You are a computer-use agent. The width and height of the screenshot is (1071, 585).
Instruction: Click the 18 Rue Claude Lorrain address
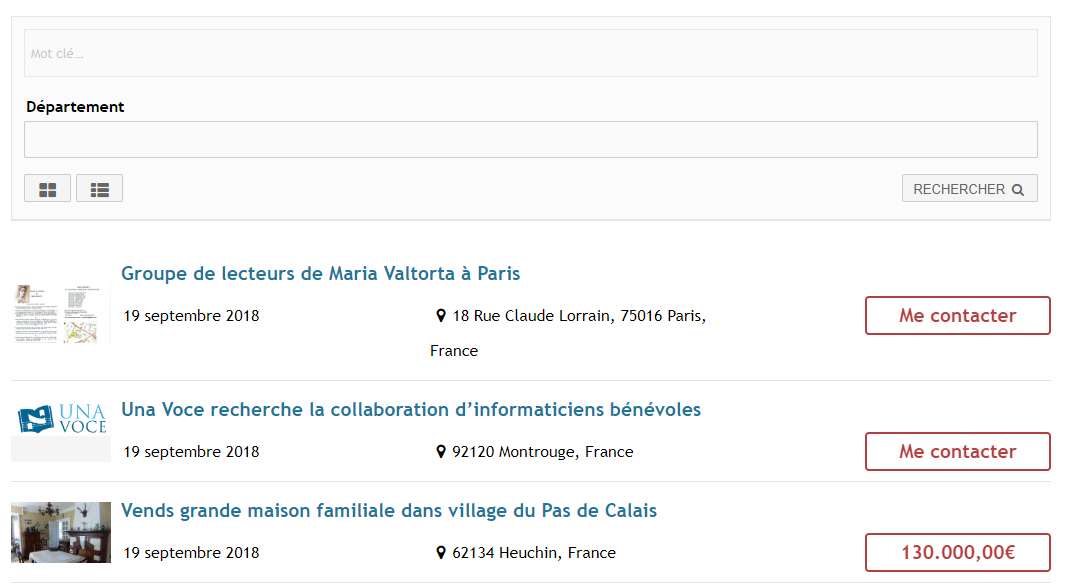579,316
